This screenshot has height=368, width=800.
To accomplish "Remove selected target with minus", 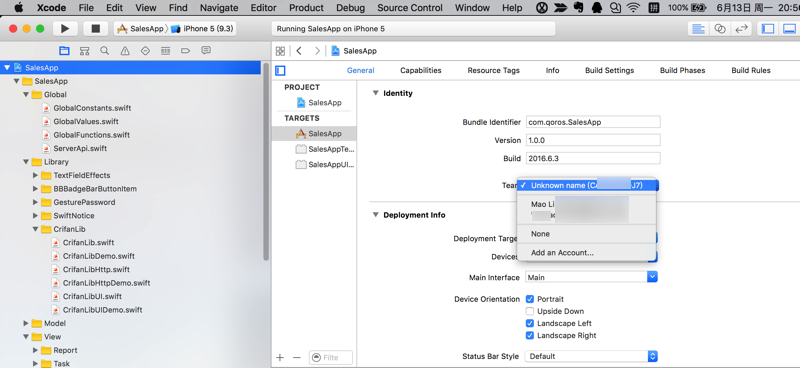I will [x=296, y=357].
